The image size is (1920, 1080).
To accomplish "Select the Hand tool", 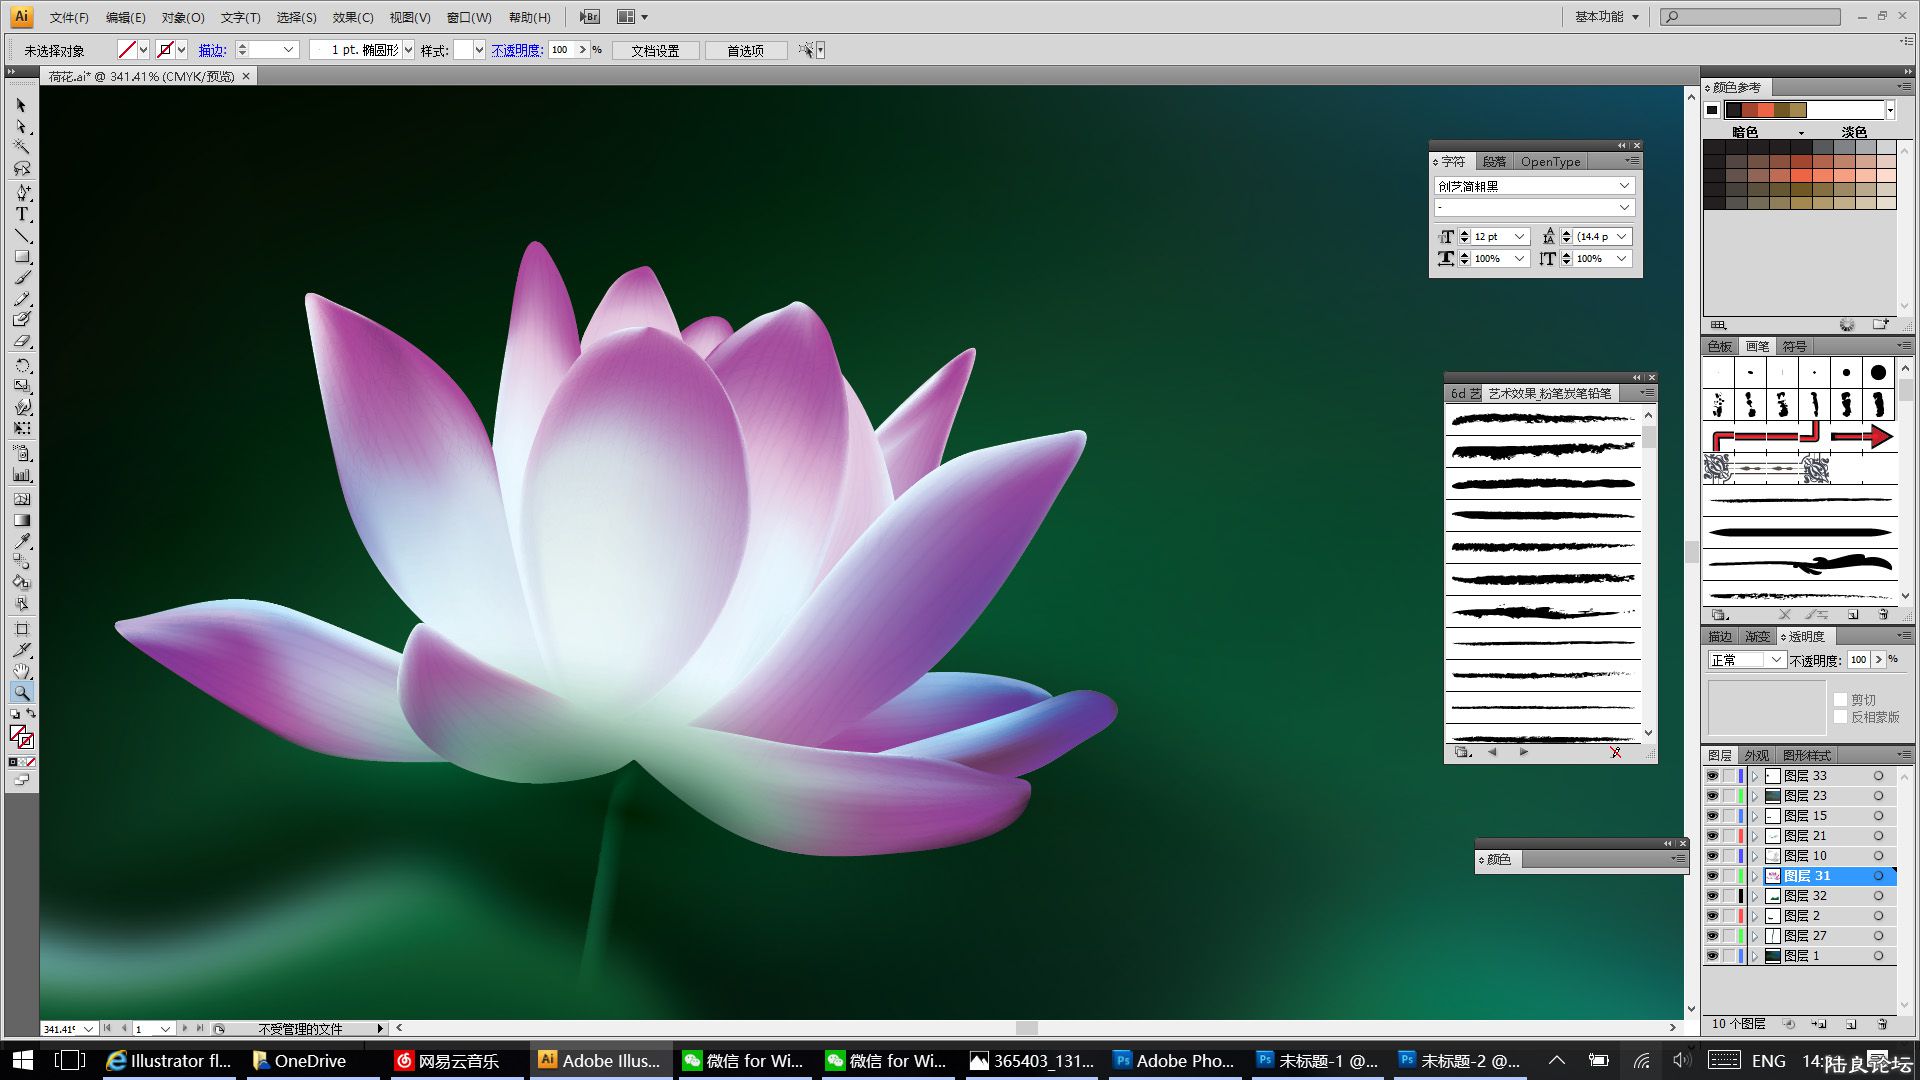I will [x=22, y=671].
